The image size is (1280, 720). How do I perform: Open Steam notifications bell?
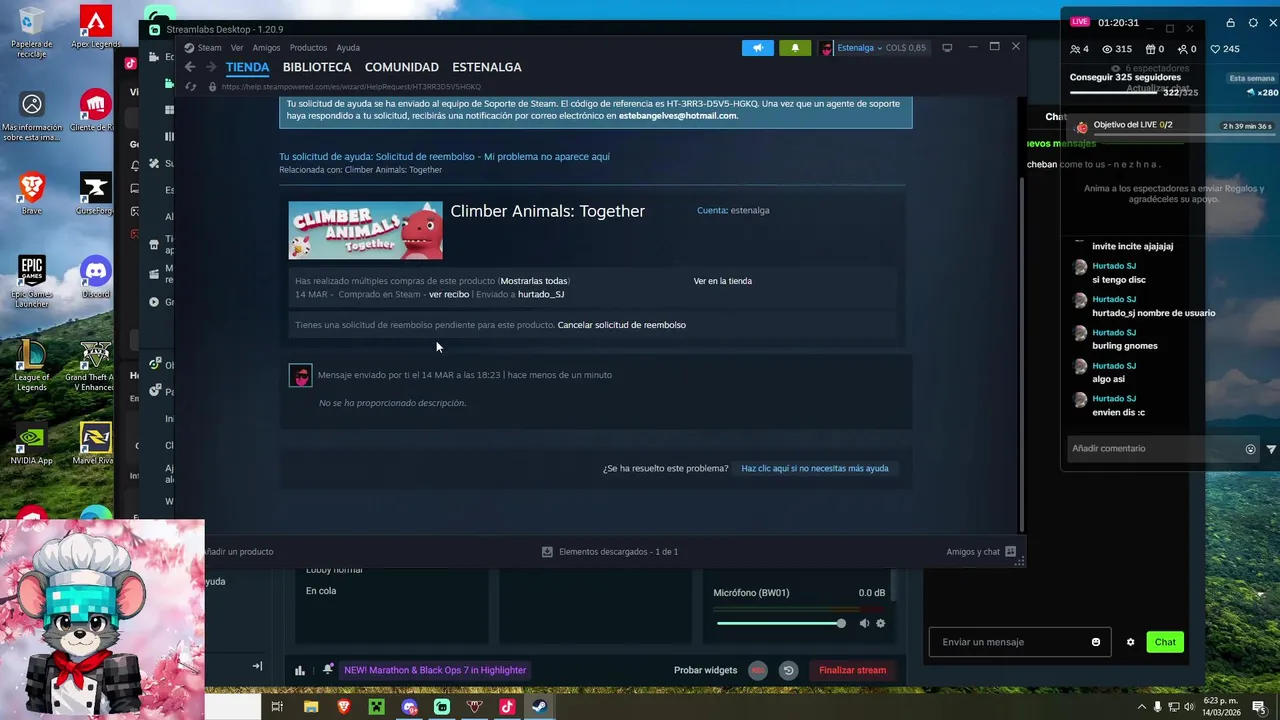(795, 48)
